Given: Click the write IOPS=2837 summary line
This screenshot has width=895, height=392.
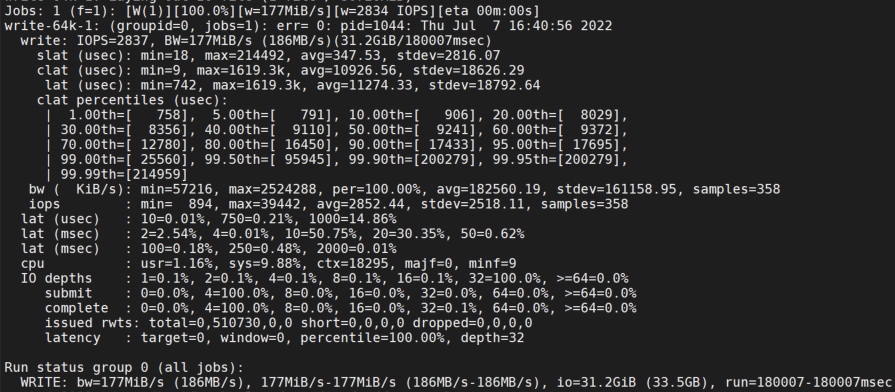Looking at the screenshot, I should coord(255,41).
